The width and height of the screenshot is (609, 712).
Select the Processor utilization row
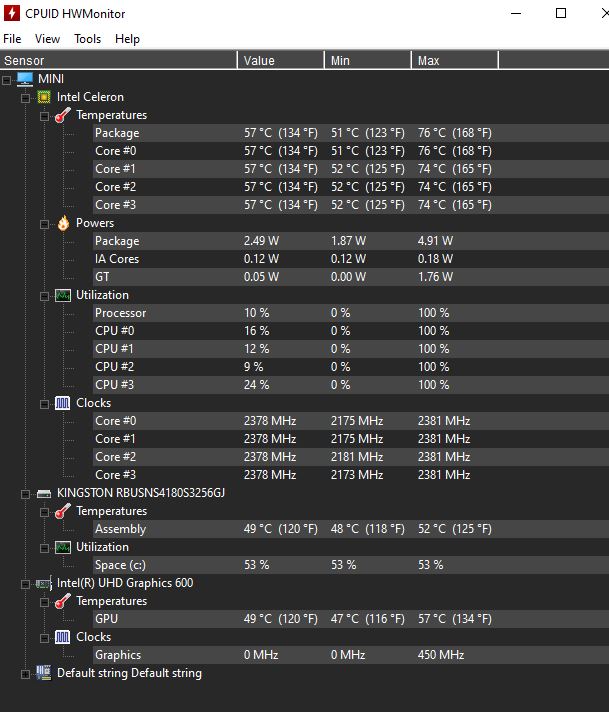click(351, 313)
